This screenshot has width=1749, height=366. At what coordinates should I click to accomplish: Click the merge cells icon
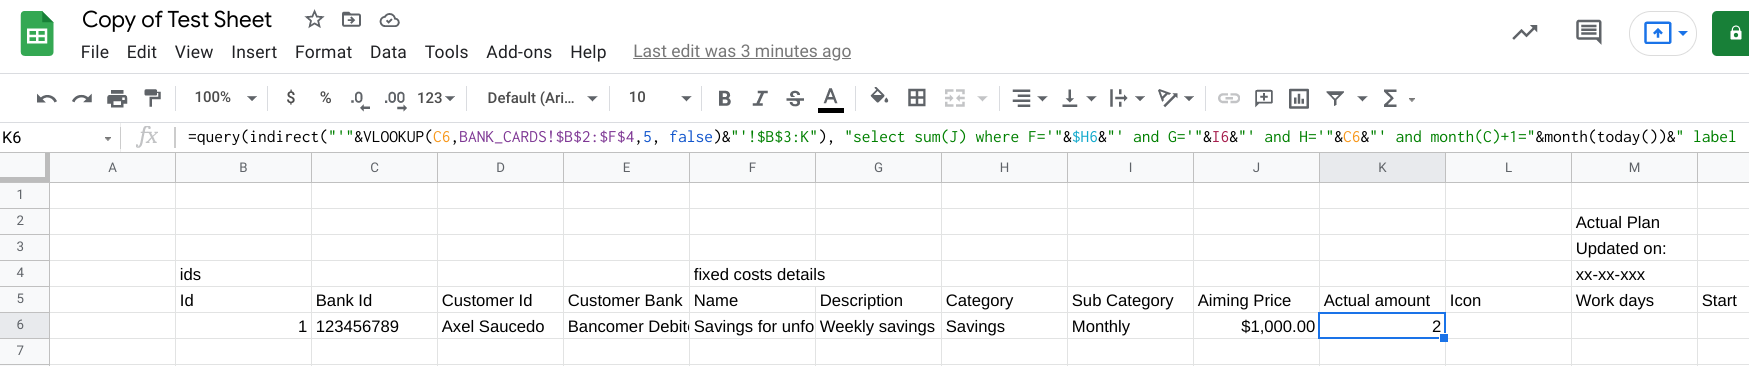955,98
